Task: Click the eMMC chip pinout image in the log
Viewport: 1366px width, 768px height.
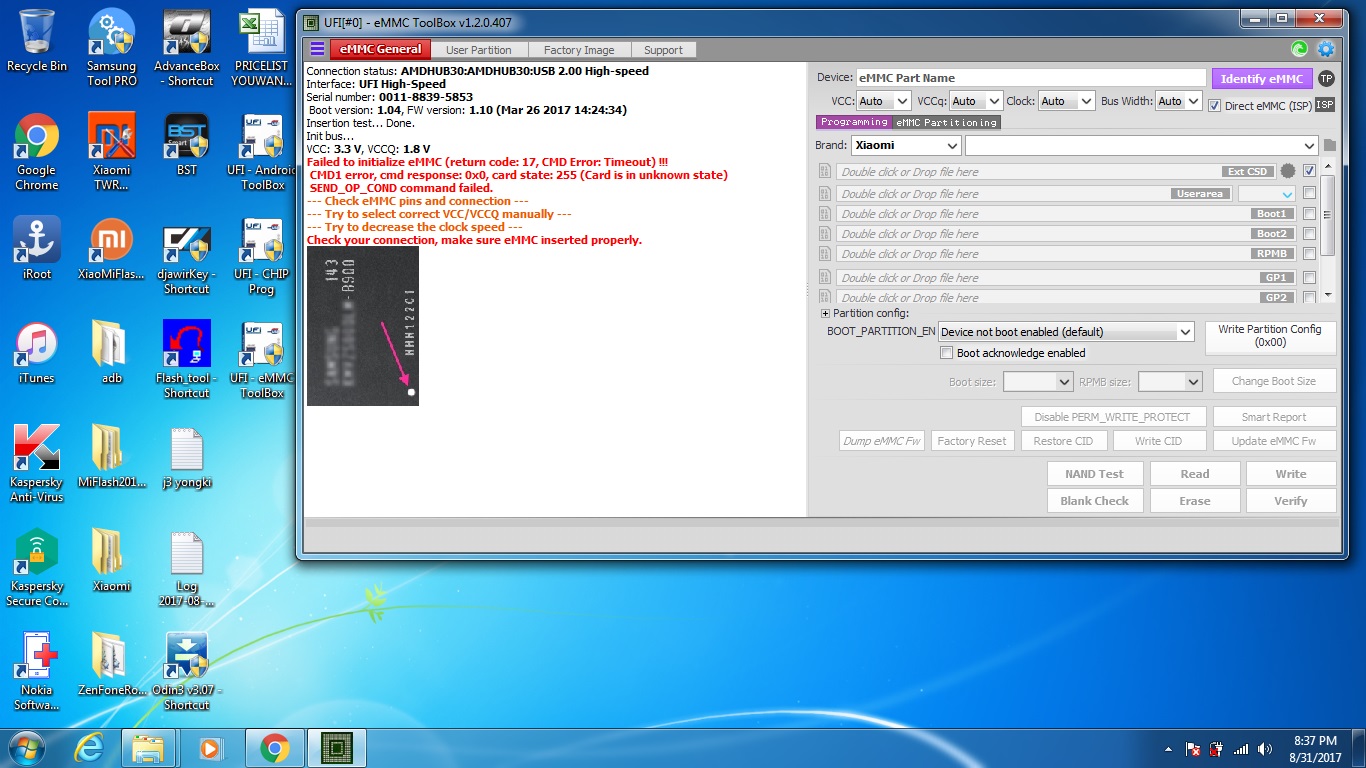Action: 363,326
